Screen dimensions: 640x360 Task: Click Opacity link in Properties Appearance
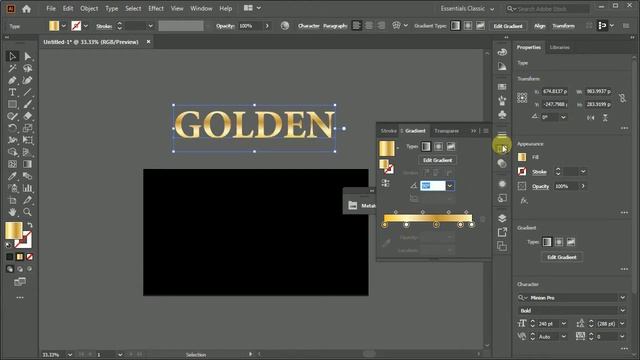[x=540, y=187]
